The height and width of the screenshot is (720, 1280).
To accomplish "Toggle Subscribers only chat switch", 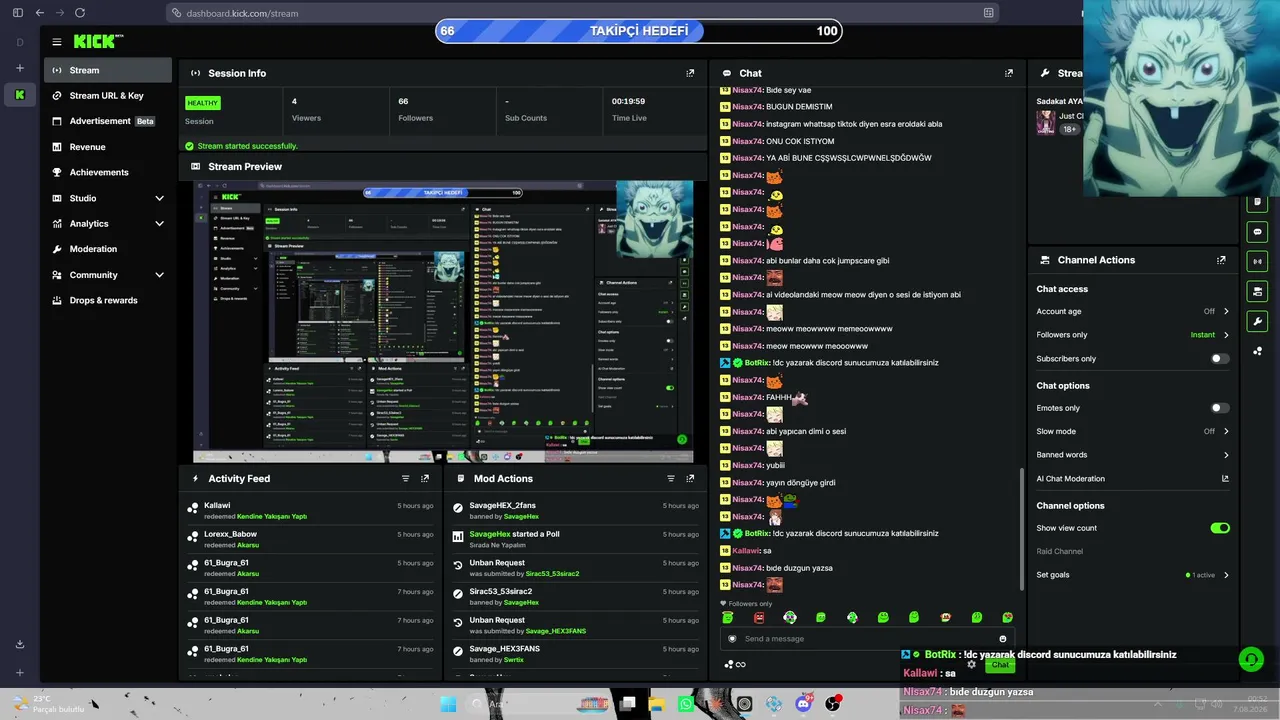I will click(1220, 359).
